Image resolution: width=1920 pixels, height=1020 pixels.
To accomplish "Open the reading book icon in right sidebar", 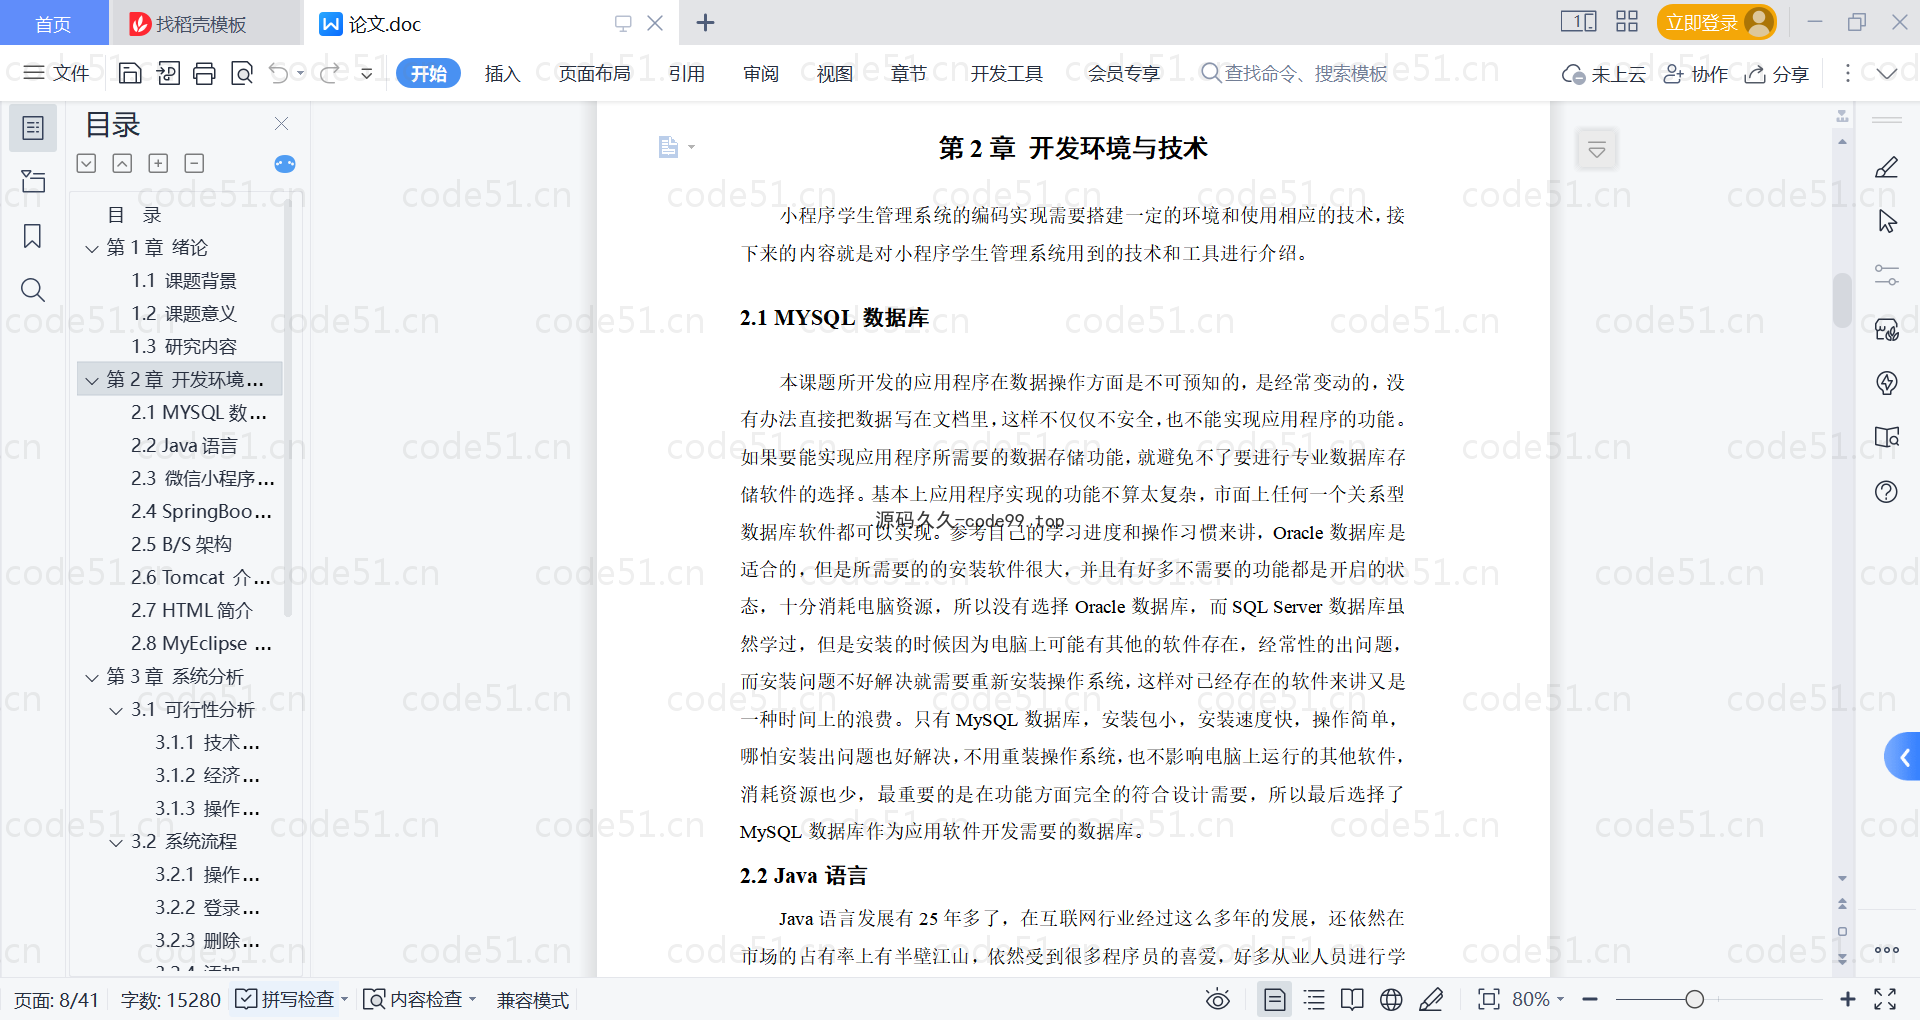I will (1886, 437).
